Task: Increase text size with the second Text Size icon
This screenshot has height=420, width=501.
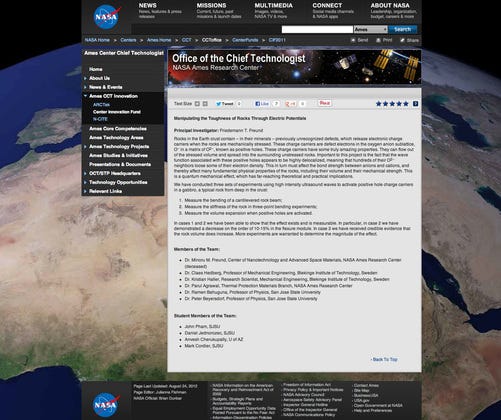Action: click(205, 104)
